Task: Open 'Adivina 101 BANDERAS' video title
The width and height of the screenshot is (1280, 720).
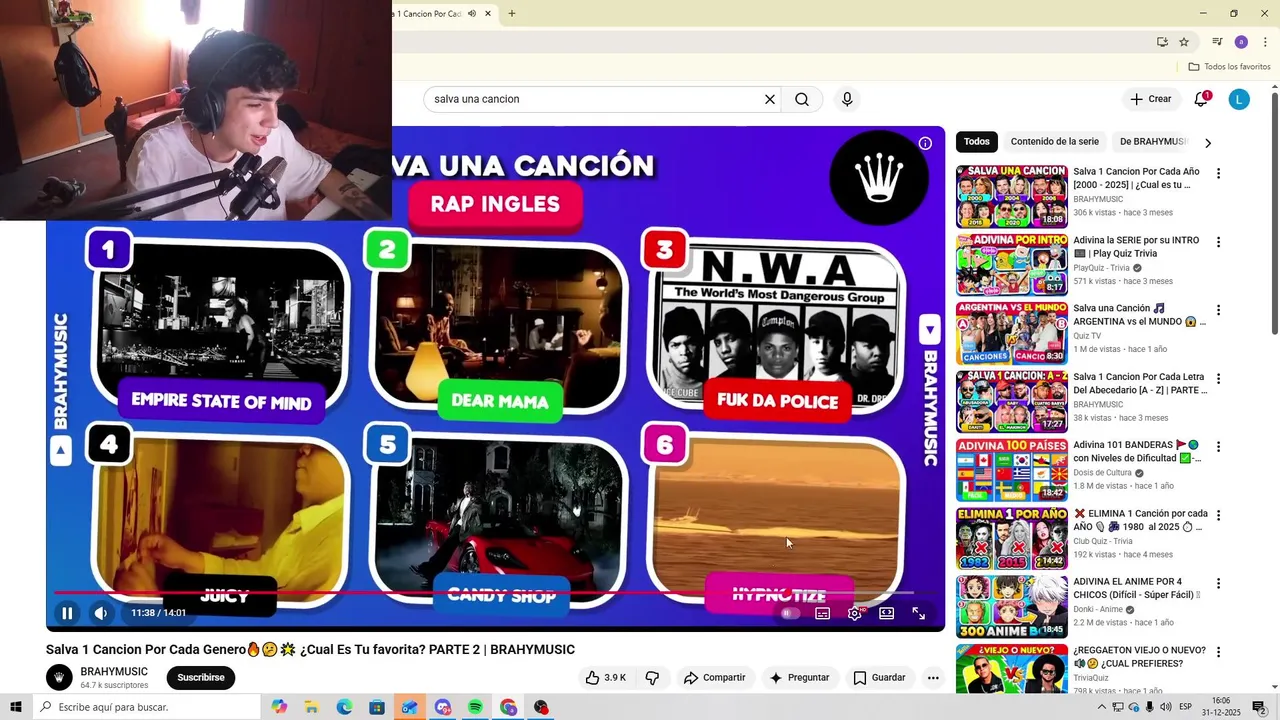Action: pyautogui.click(x=1138, y=451)
